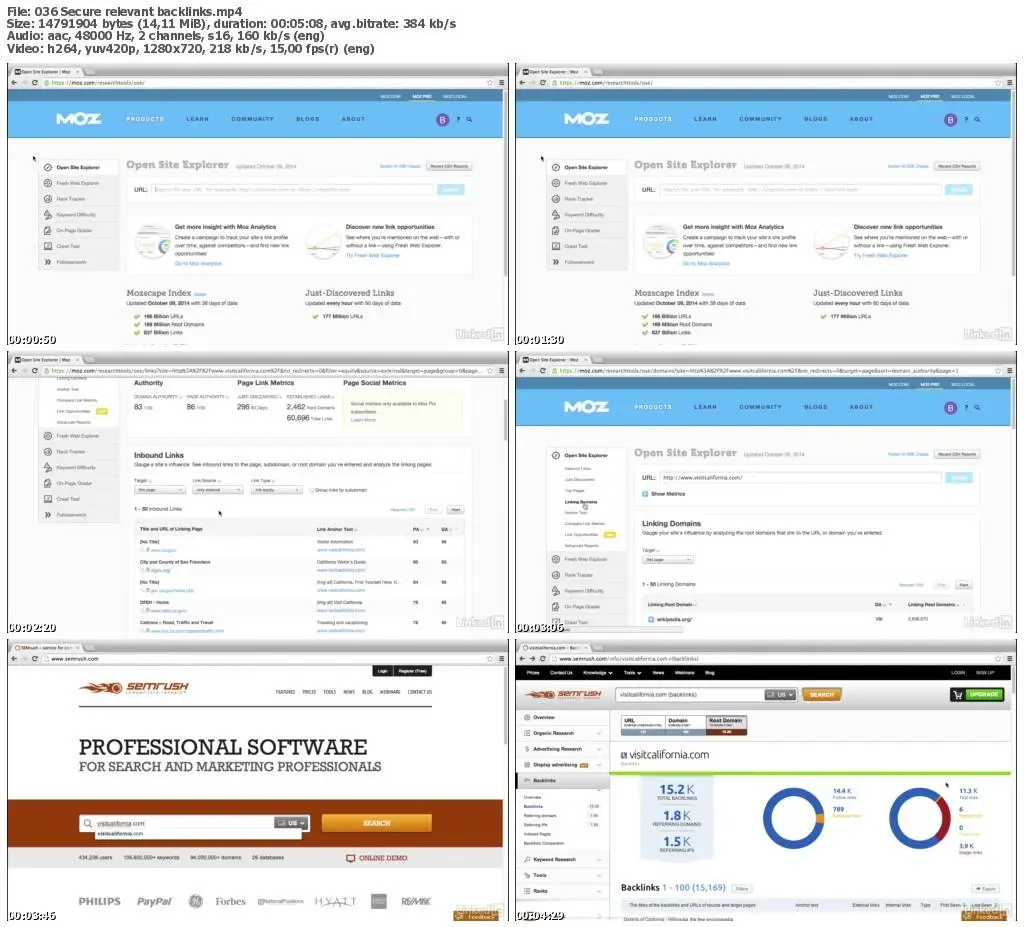The height and width of the screenshot is (927, 1024).
Task: Click the browser back arrow in the 00:00:50 frame
Action: (14, 83)
